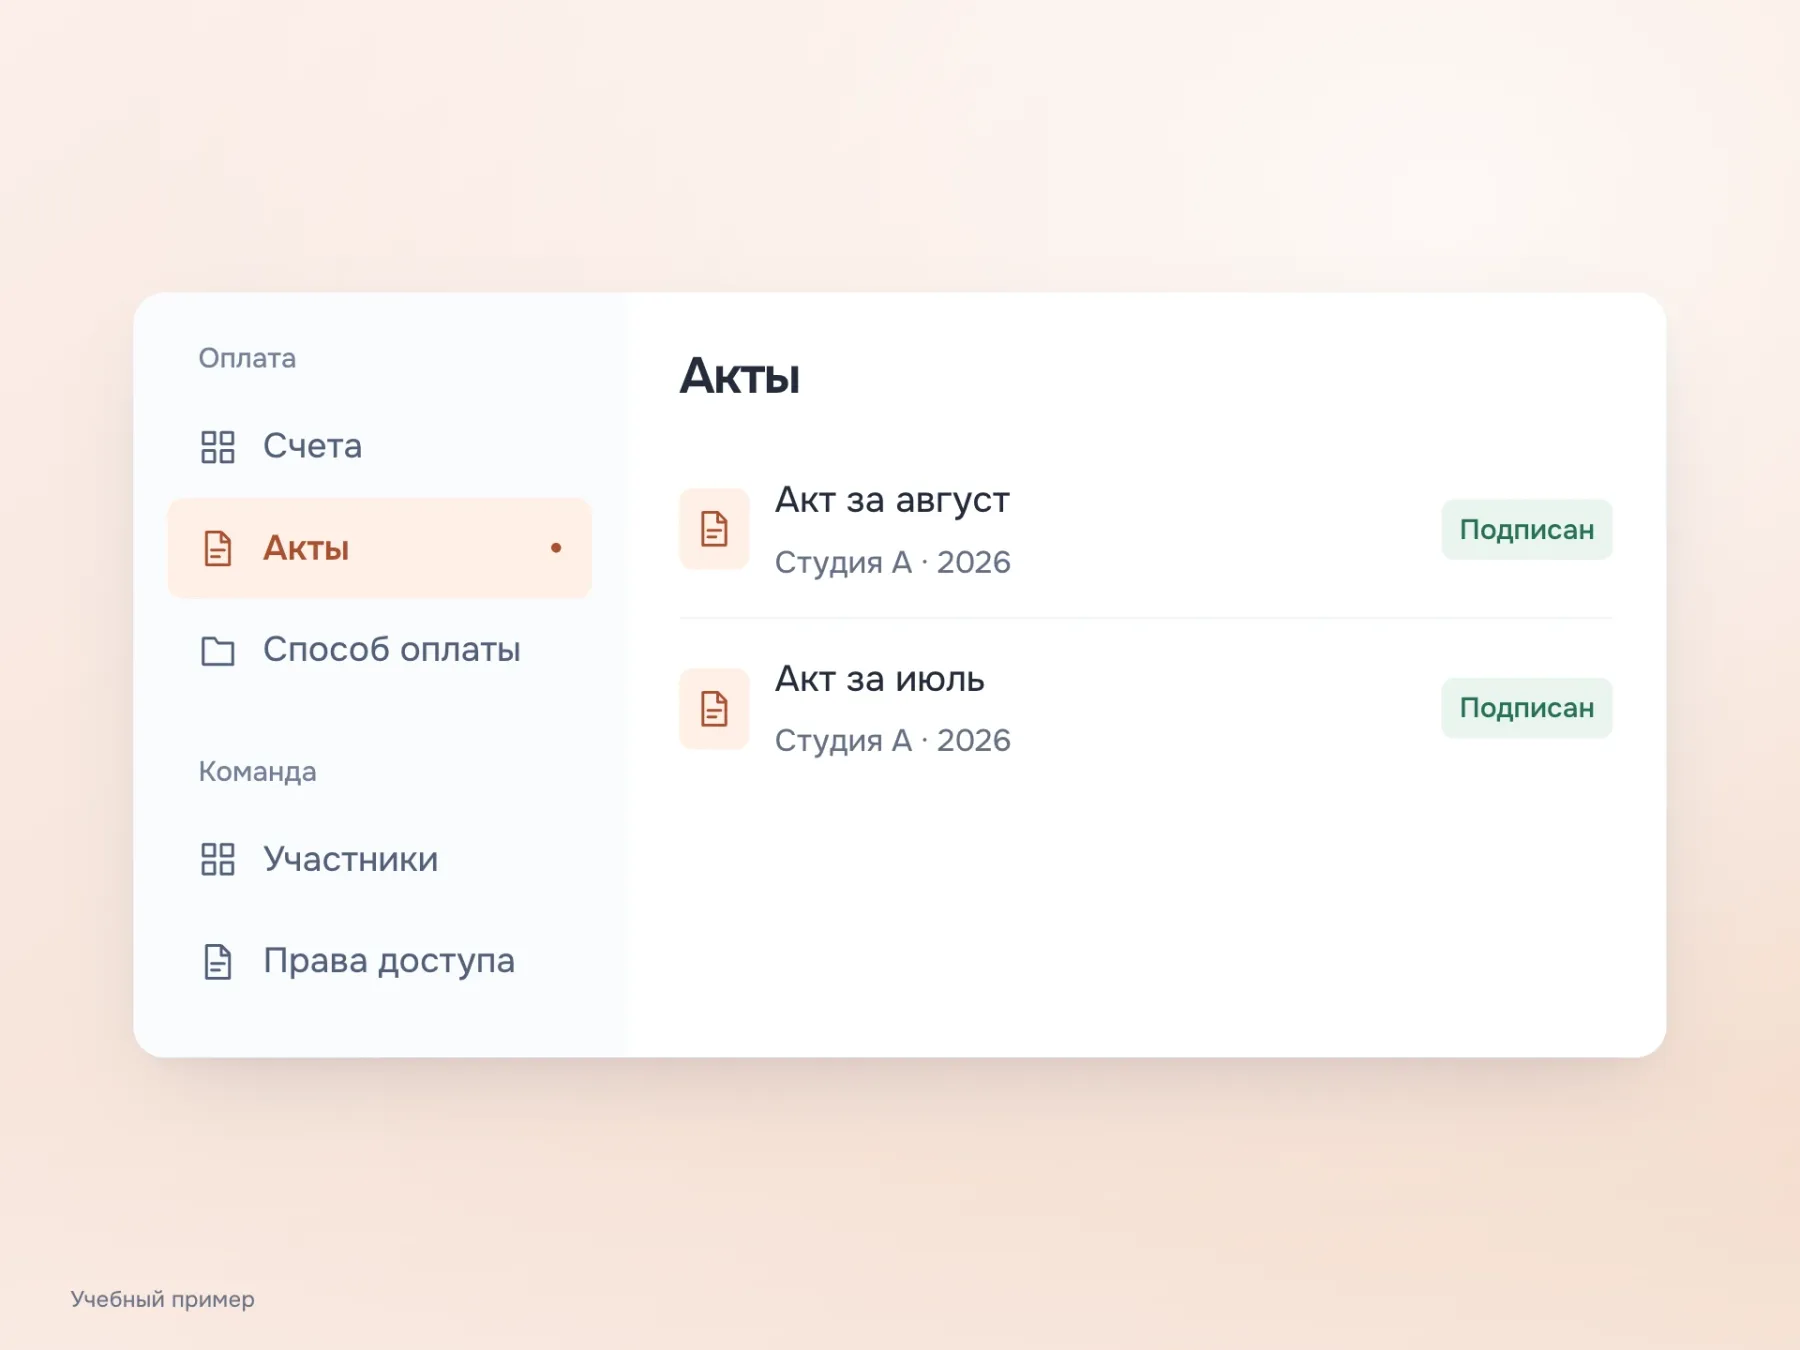Click Подписан badge for Акт за август

[1526, 529]
